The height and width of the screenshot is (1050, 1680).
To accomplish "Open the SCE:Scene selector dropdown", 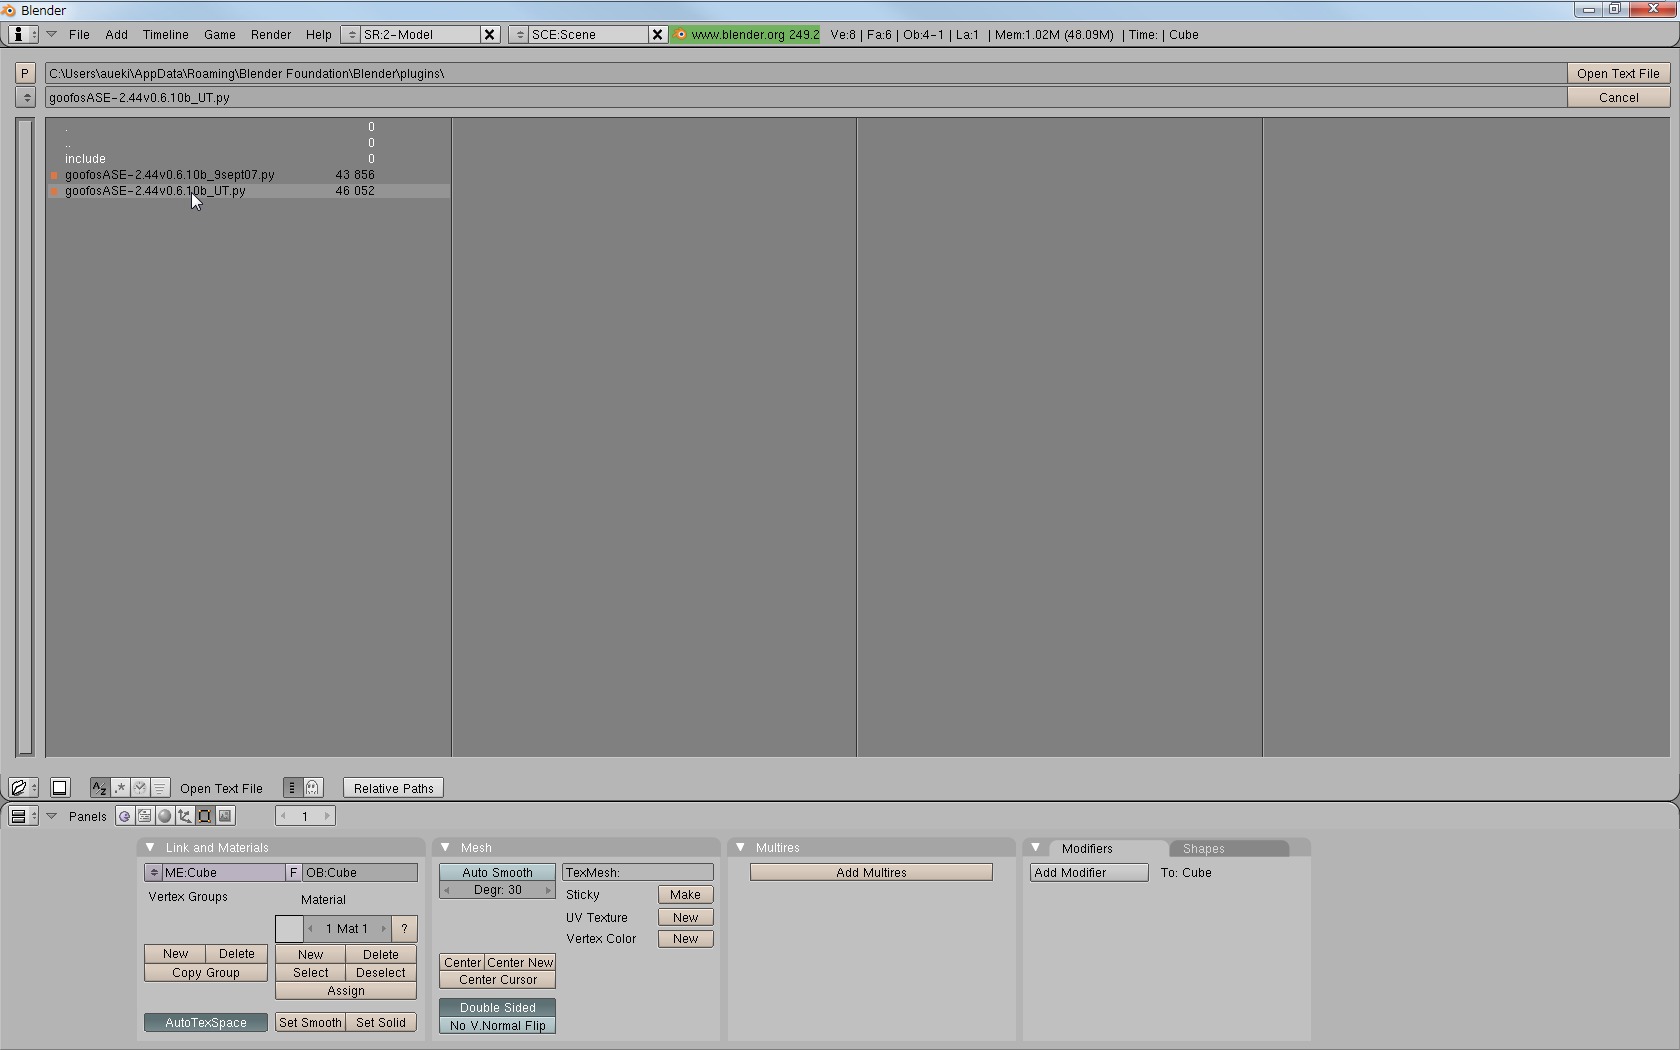I will 519,35.
